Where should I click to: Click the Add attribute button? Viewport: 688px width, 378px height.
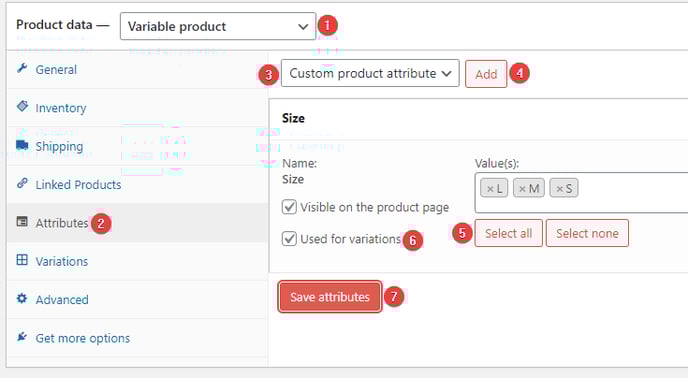[x=486, y=74]
